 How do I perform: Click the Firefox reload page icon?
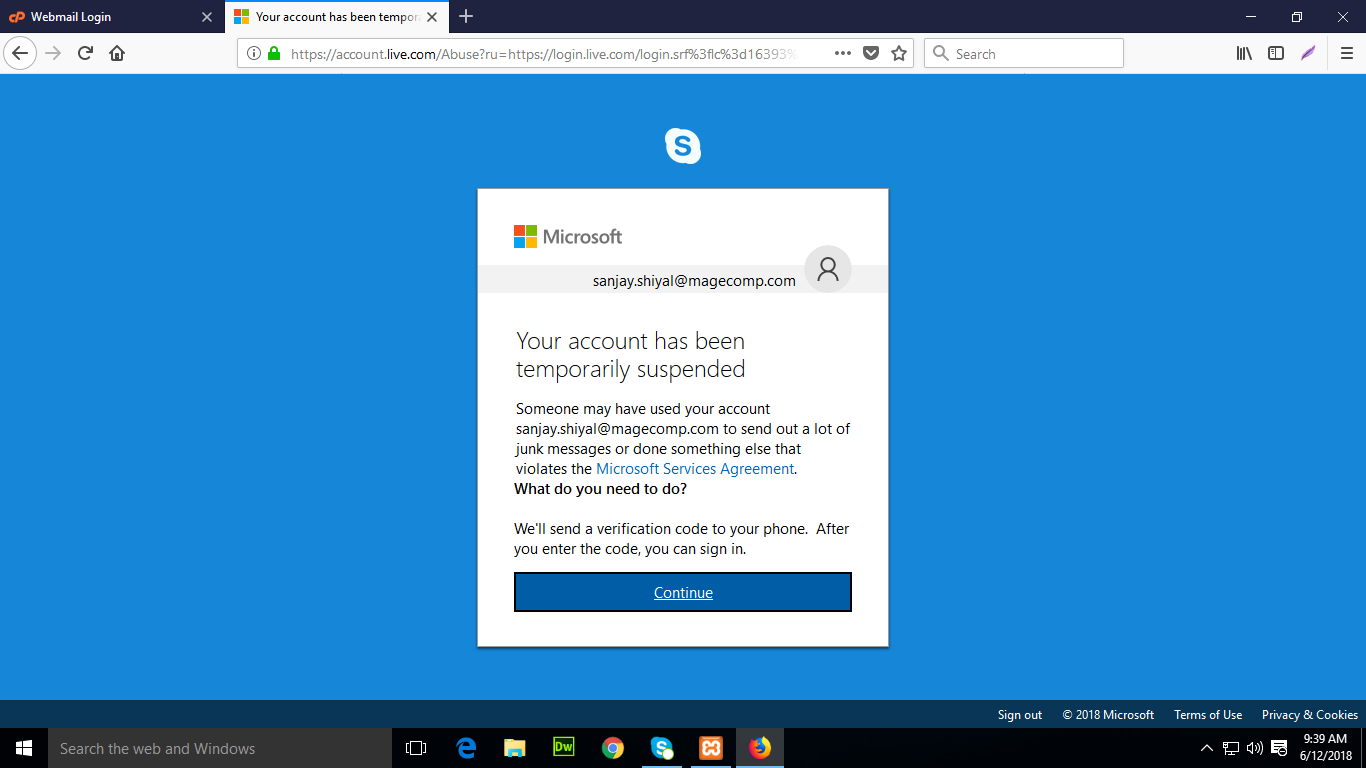pos(85,54)
